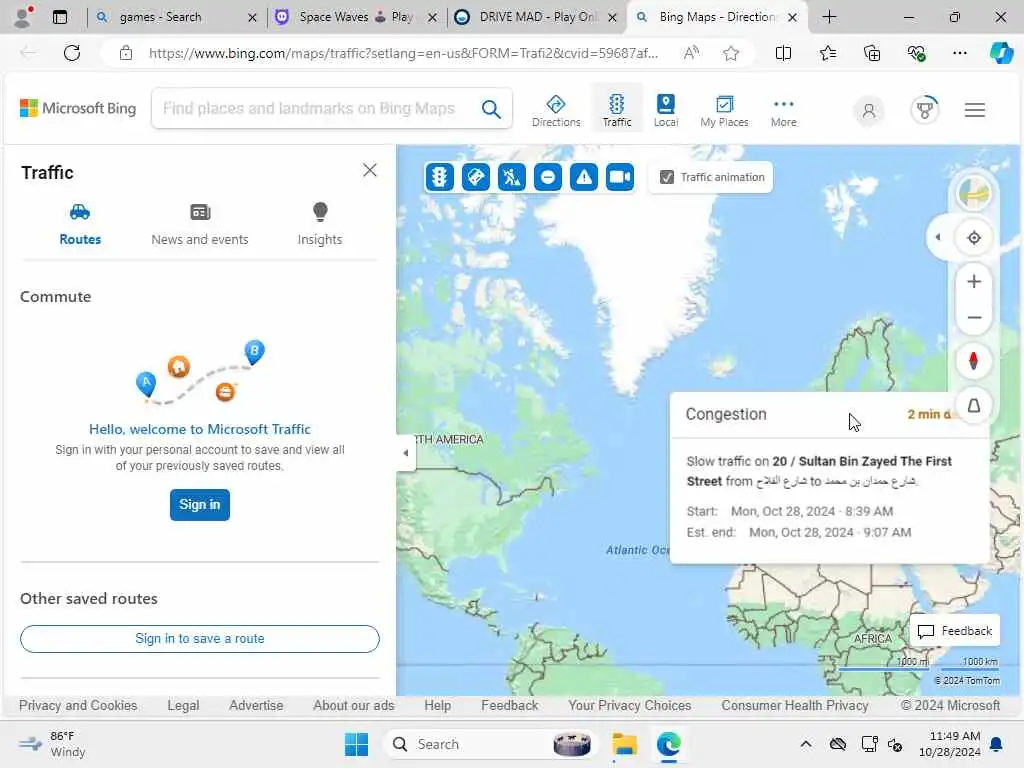The image size is (1024, 768).
Task: Open Read aloud icon in address bar
Action: point(691,53)
